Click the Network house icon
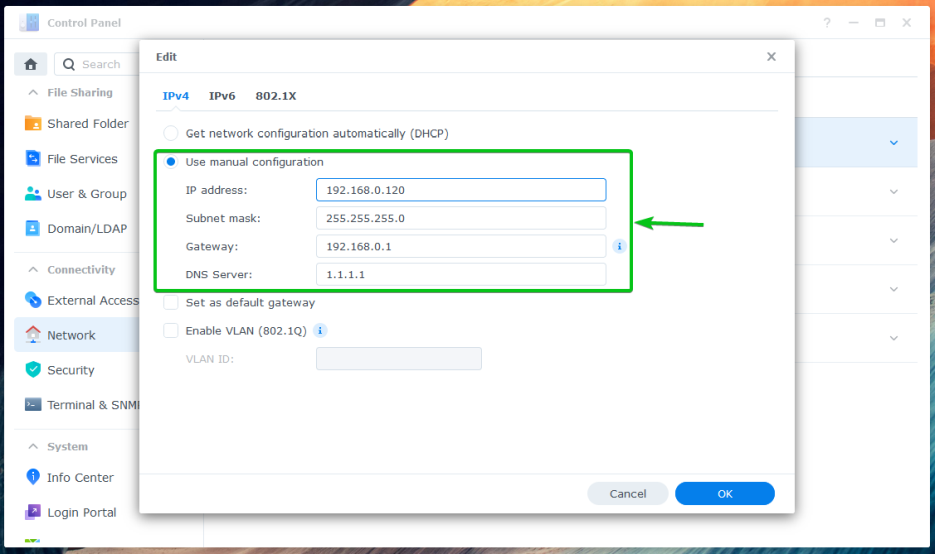 (x=33, y=335)
